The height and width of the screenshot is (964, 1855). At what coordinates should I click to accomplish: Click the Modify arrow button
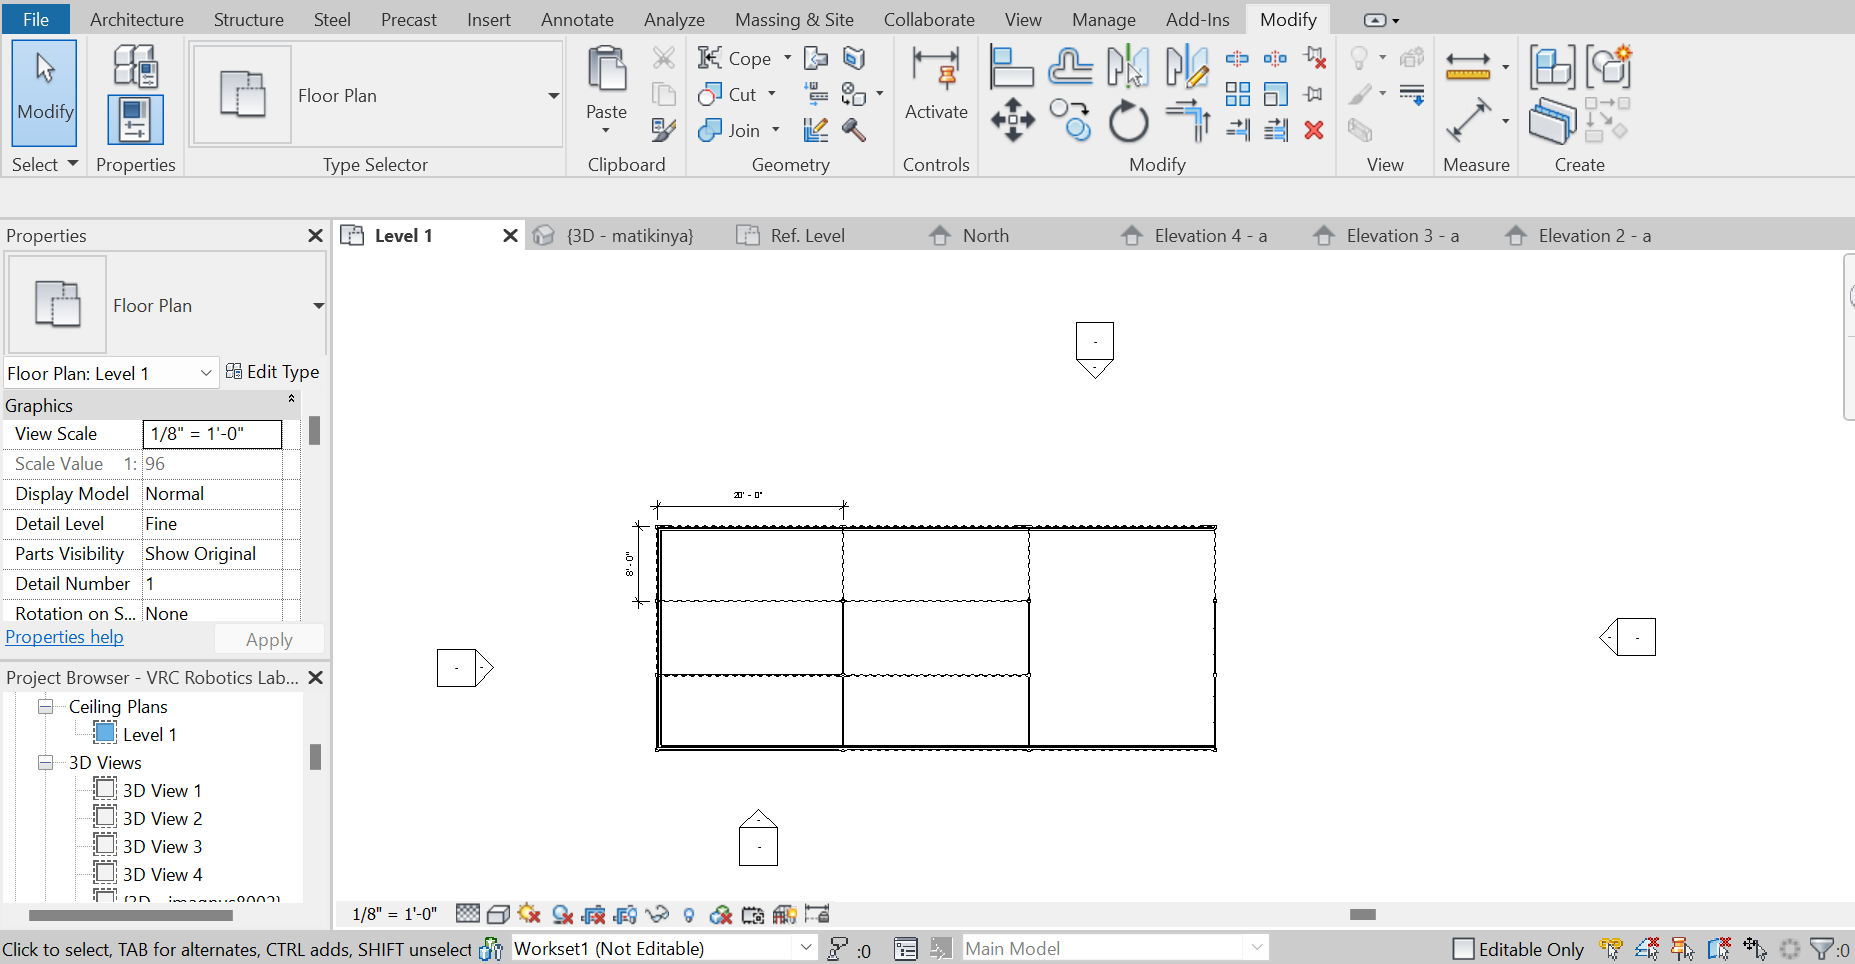(45, 94)
